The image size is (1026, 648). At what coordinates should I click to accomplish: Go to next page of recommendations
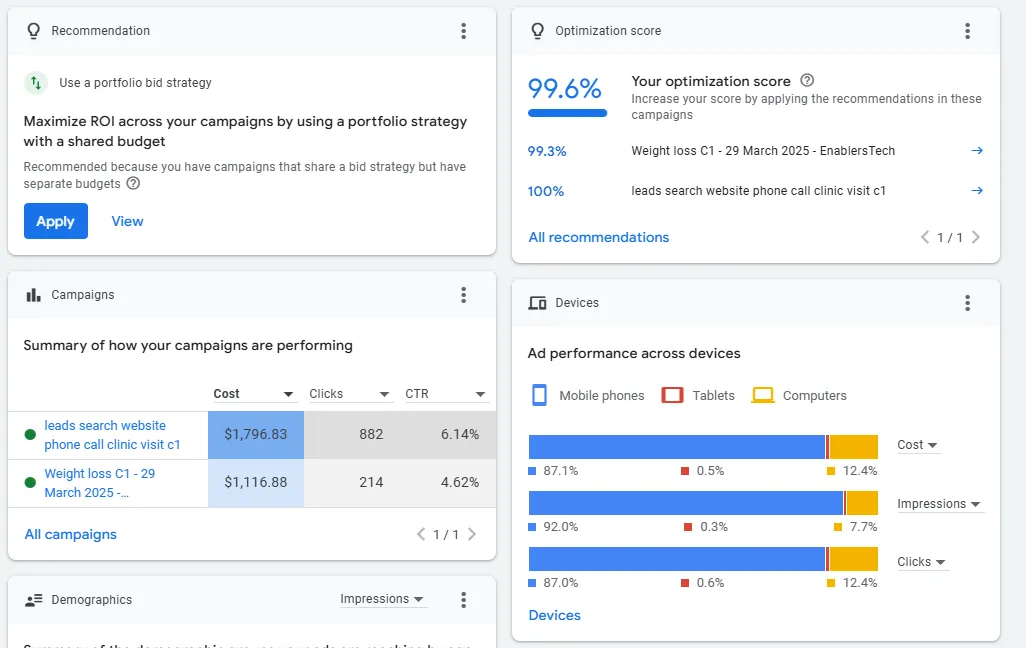tap(976, 238)
